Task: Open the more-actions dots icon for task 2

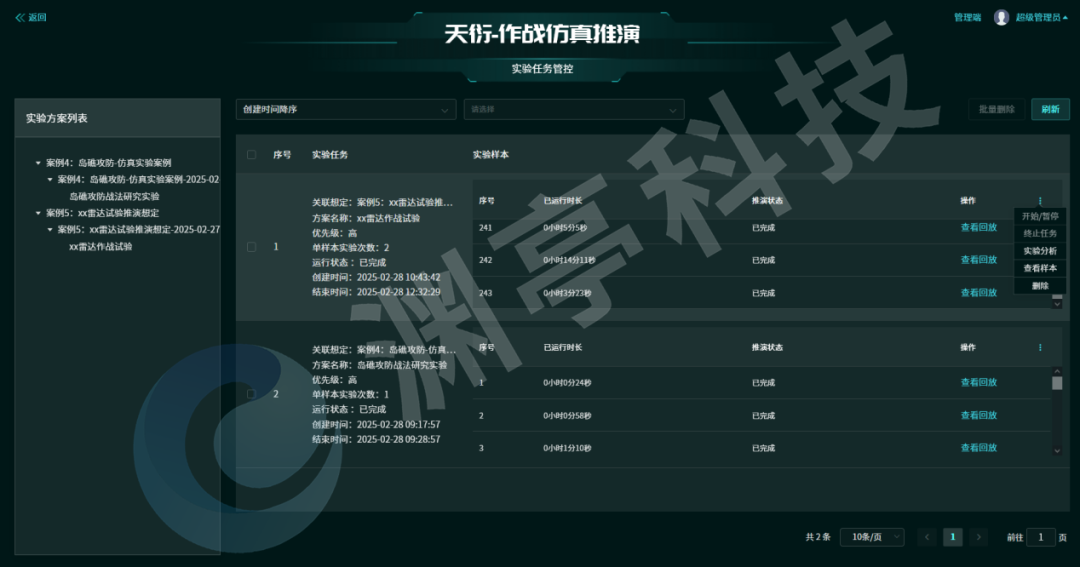Action: [1040, 347]
